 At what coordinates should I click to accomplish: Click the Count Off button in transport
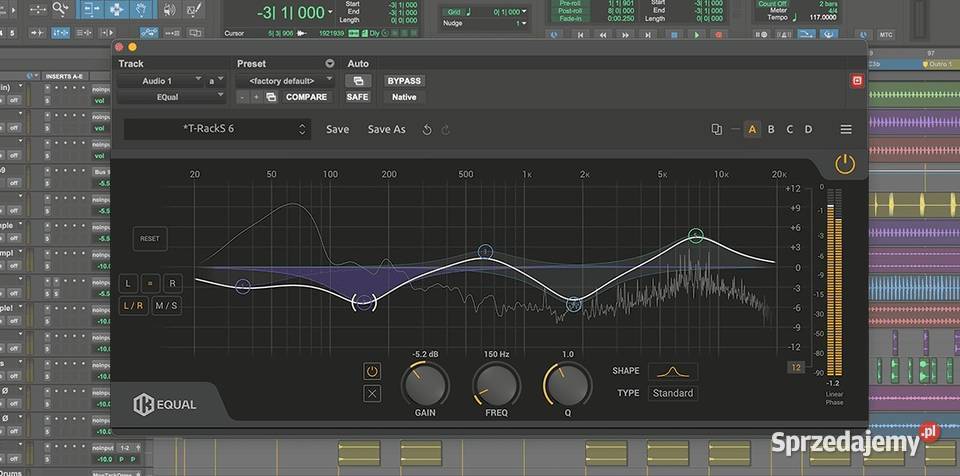tap(772, 4)
